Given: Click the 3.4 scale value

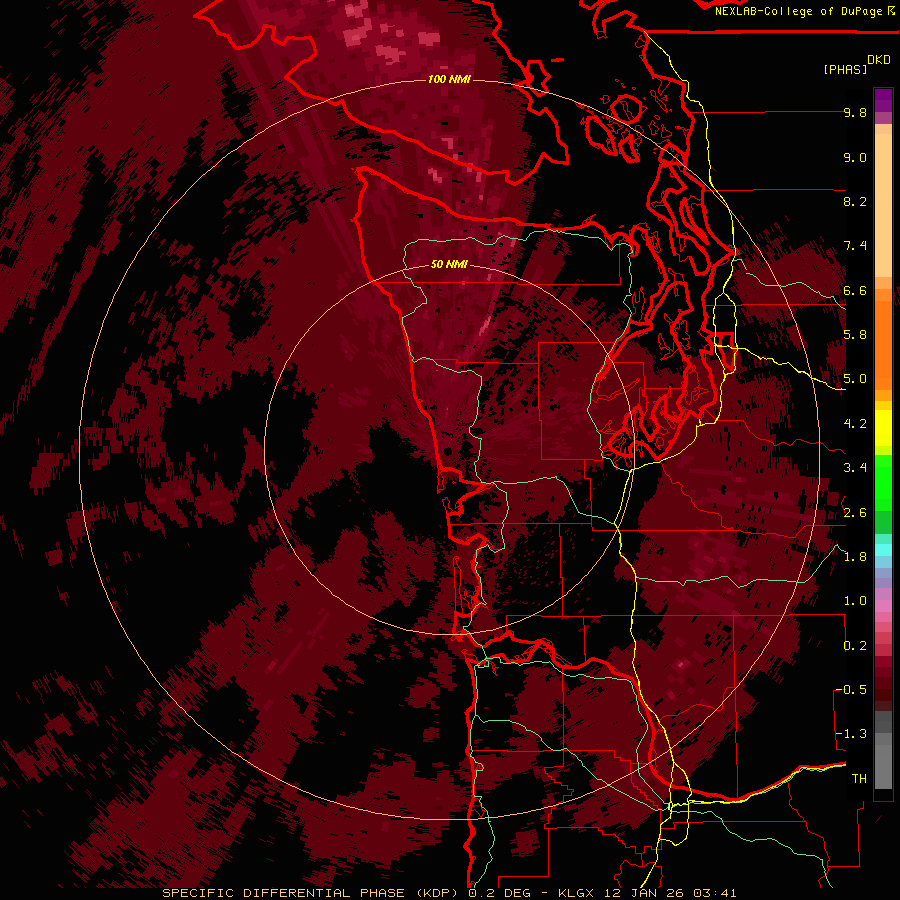Looking at the screenshot, I should coord(855,468).
